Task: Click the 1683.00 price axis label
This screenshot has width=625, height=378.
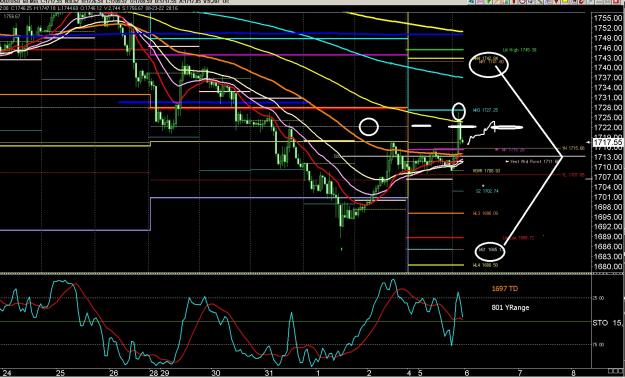Action: [x=608, y=256]
